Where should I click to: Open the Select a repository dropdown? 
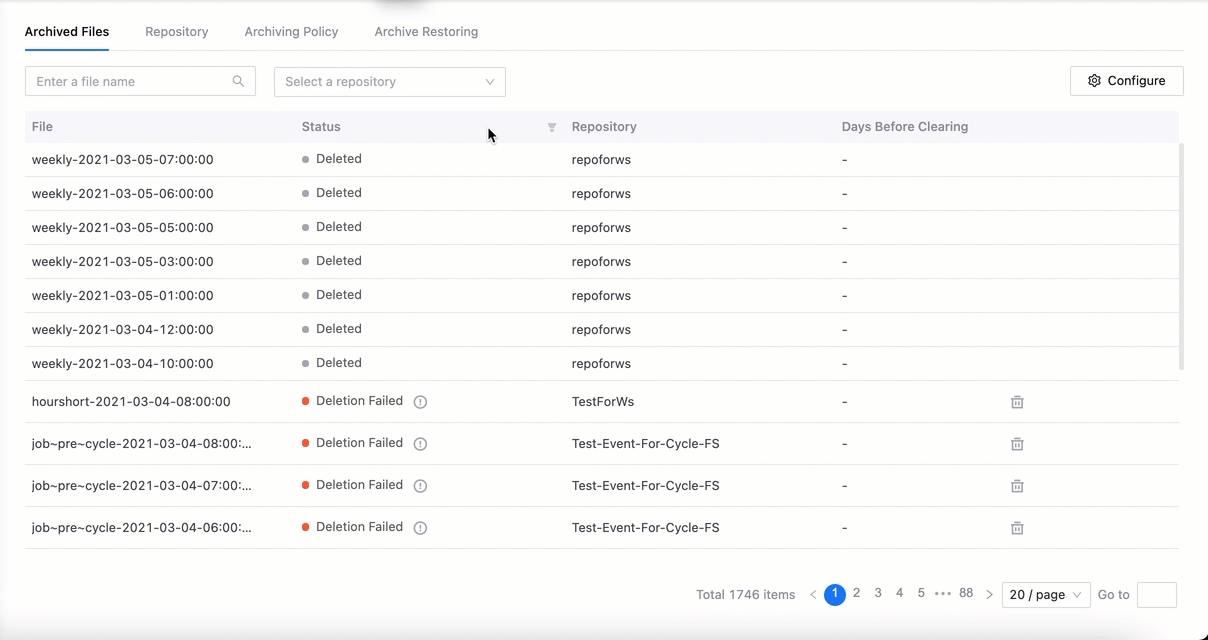coord(389,82)
